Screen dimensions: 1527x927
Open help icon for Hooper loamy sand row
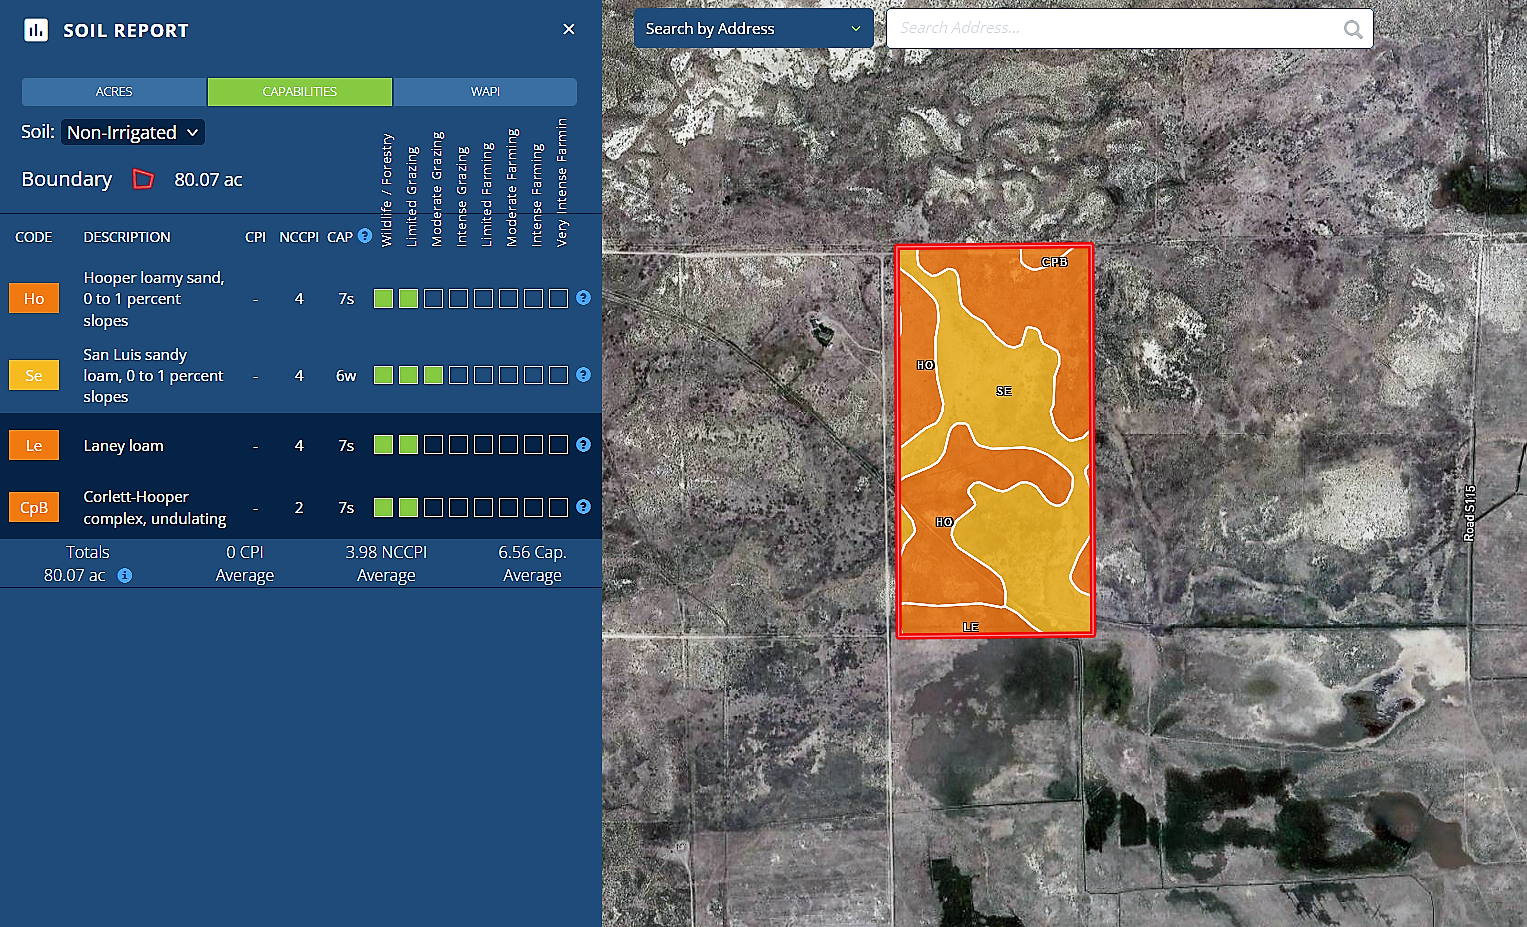pyautogui.click(x=583, y=298)
